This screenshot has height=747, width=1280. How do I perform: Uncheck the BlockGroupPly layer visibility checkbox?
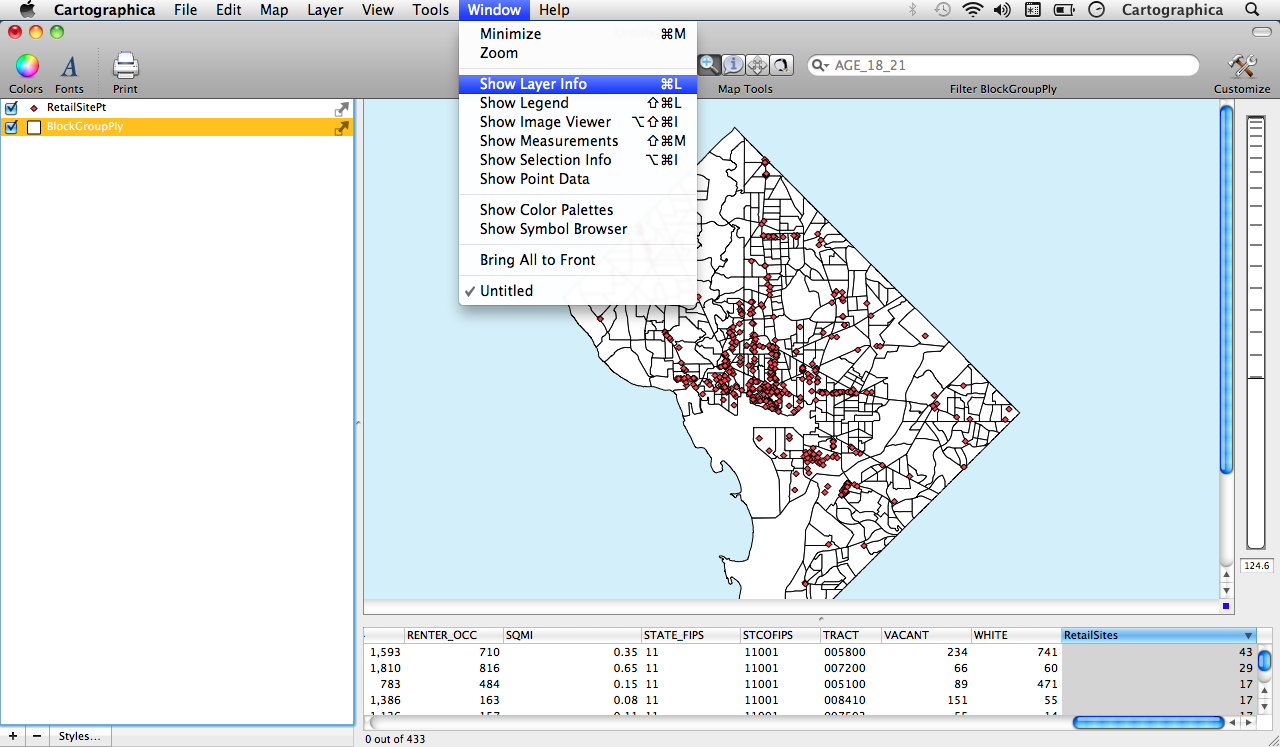point(12,127)
